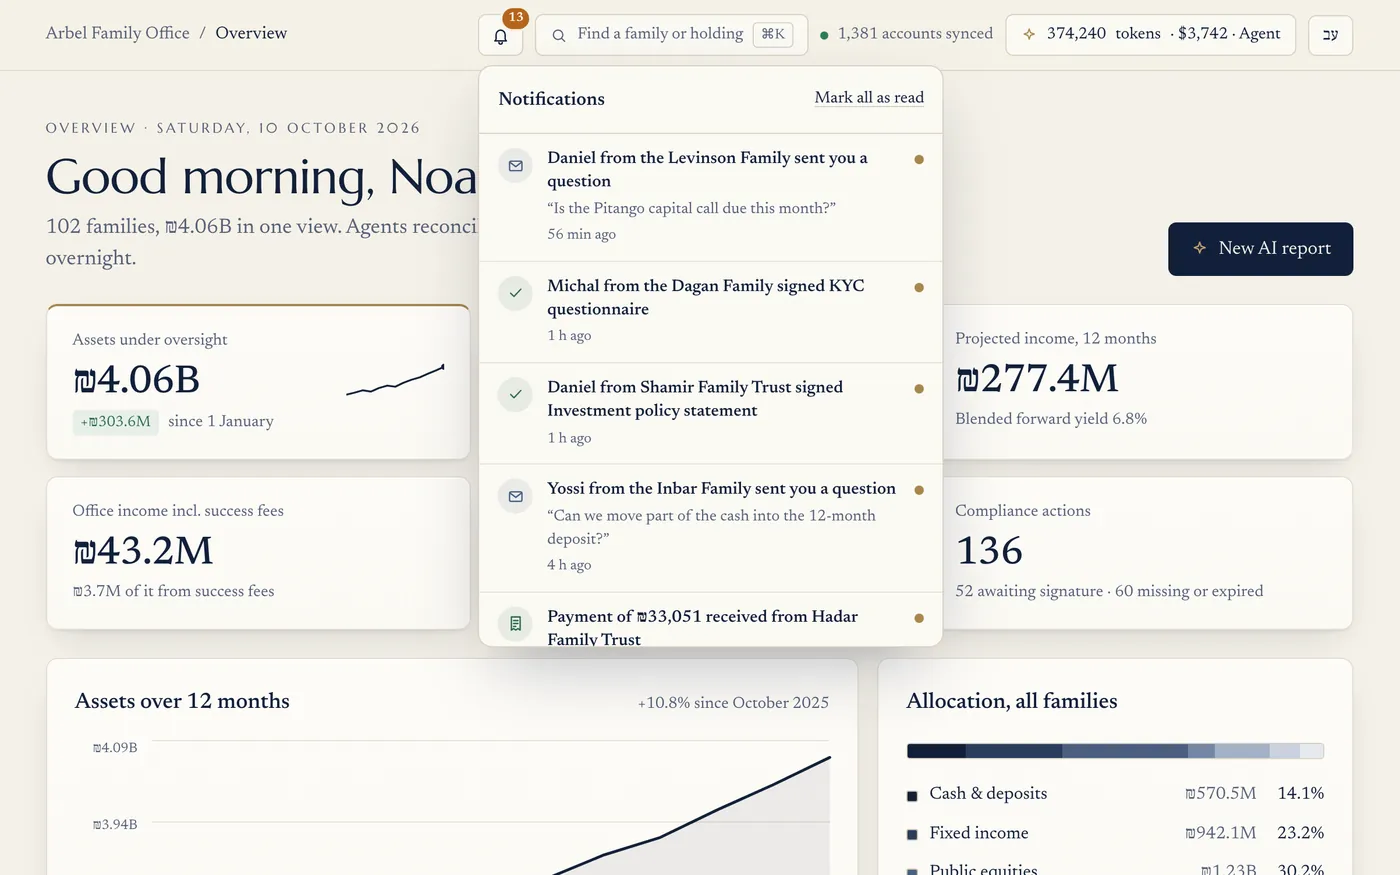Viewport: 1400px width, 875px height.
Task: Go to Arbel Family Office breadcrumb
Action: click(118, 33)
